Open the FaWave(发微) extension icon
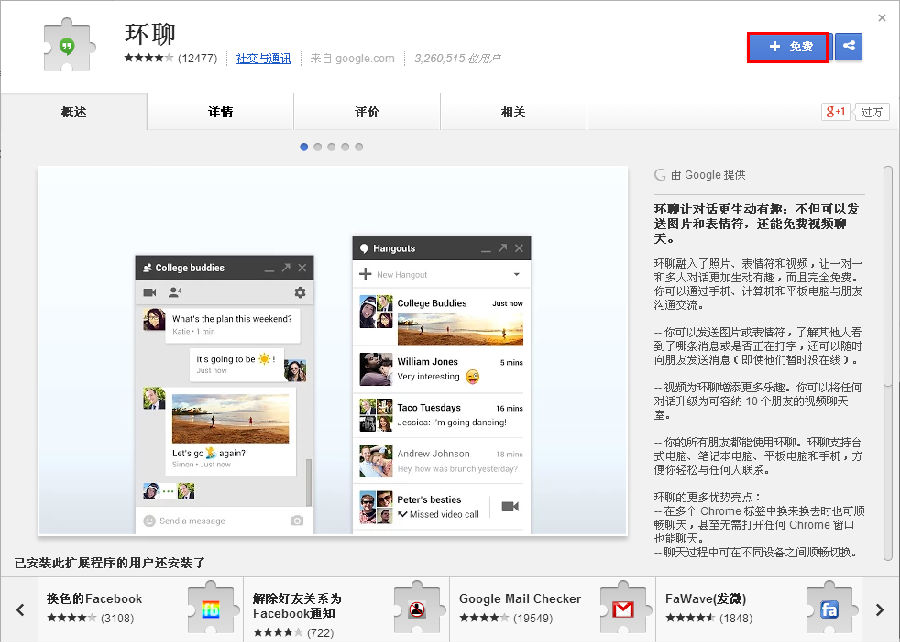Viewport: 900px width, 642px height. click(829, 609)
